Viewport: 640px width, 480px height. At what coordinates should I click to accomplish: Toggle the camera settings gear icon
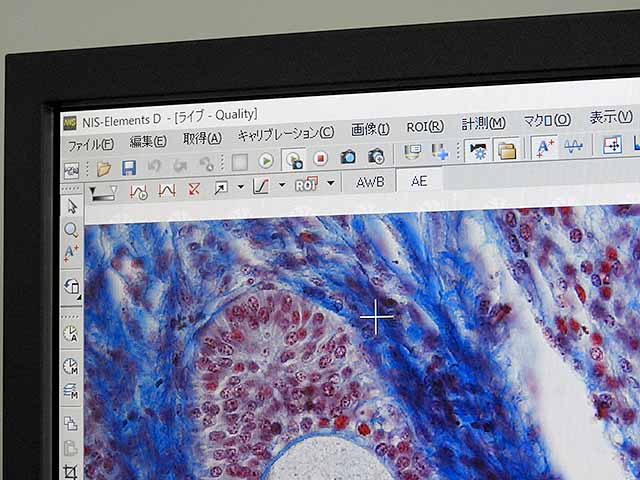pyautogui.click(x=478, y=150)
